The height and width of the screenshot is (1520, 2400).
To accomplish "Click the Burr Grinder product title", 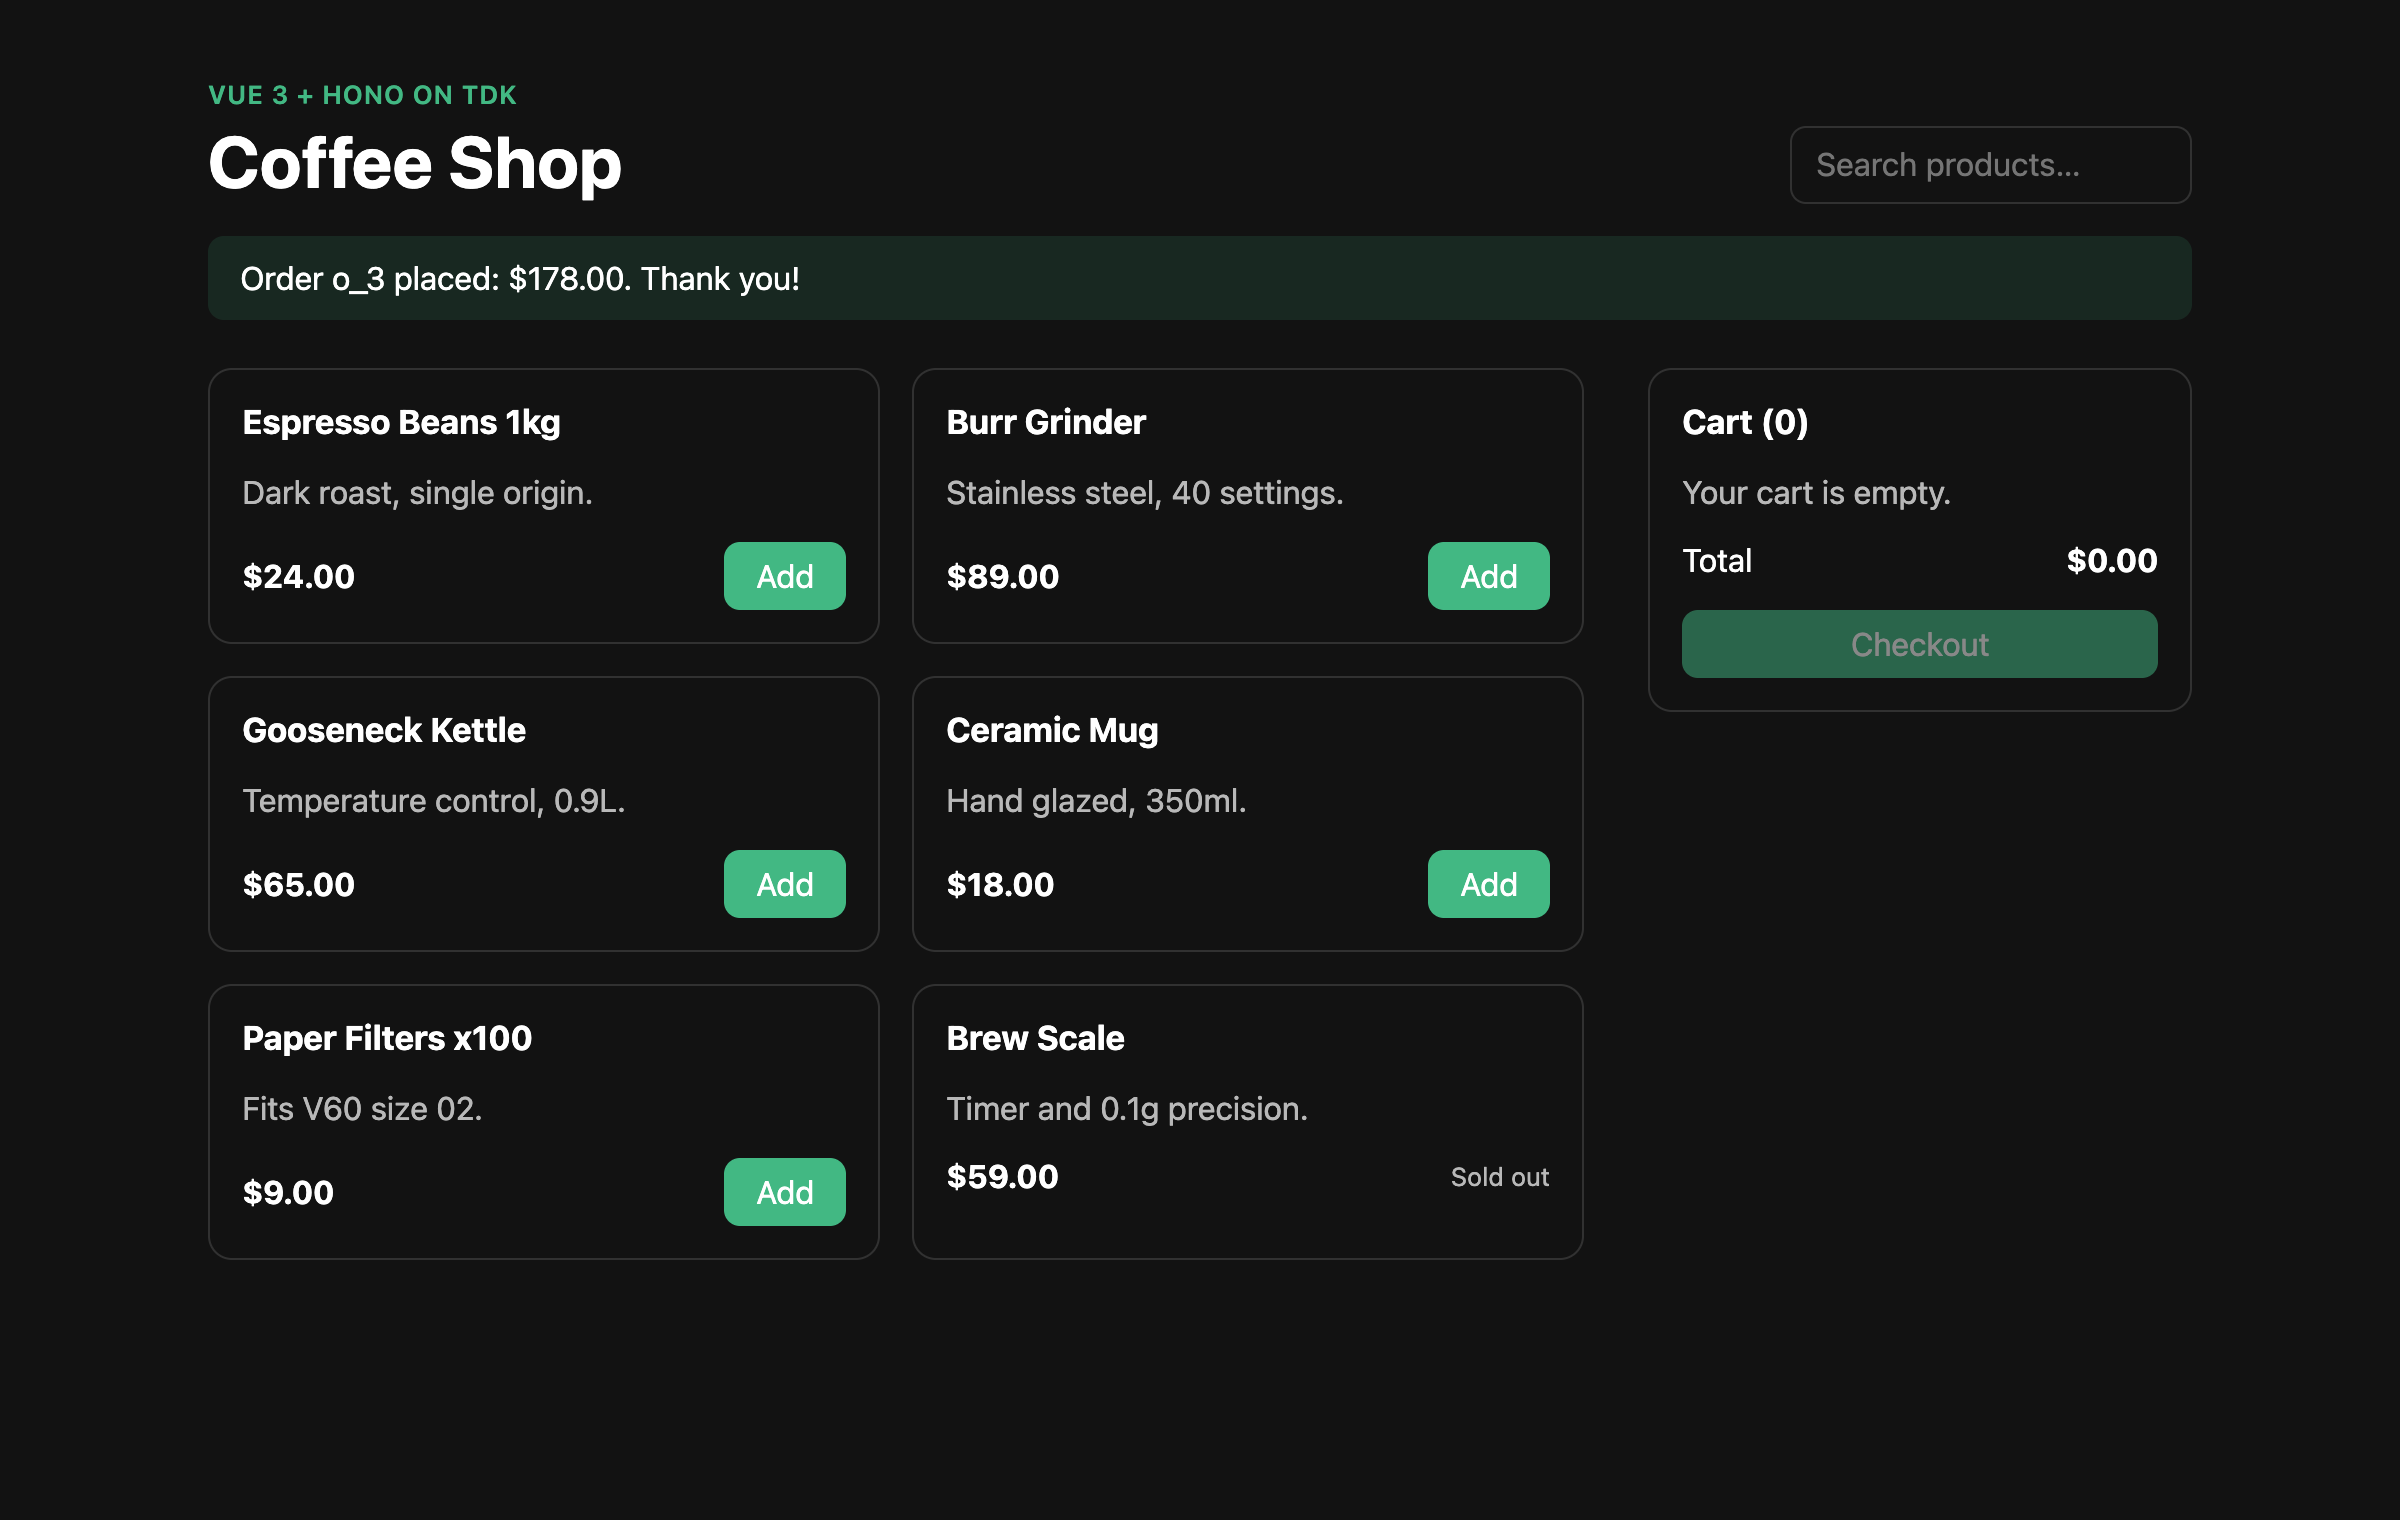I will click(x=1046, y=422).
